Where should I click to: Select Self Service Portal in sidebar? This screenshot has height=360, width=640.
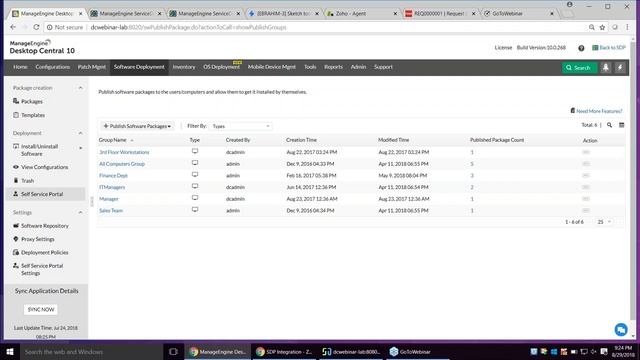click(42, 194)
